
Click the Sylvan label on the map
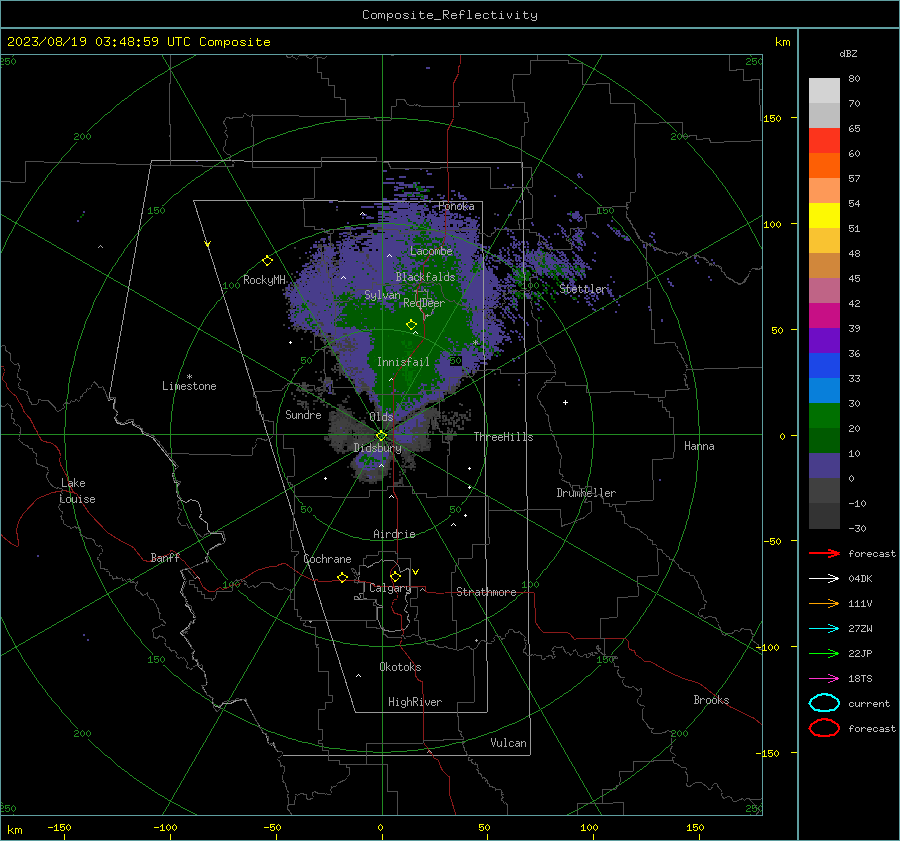(x=382, y=295)
